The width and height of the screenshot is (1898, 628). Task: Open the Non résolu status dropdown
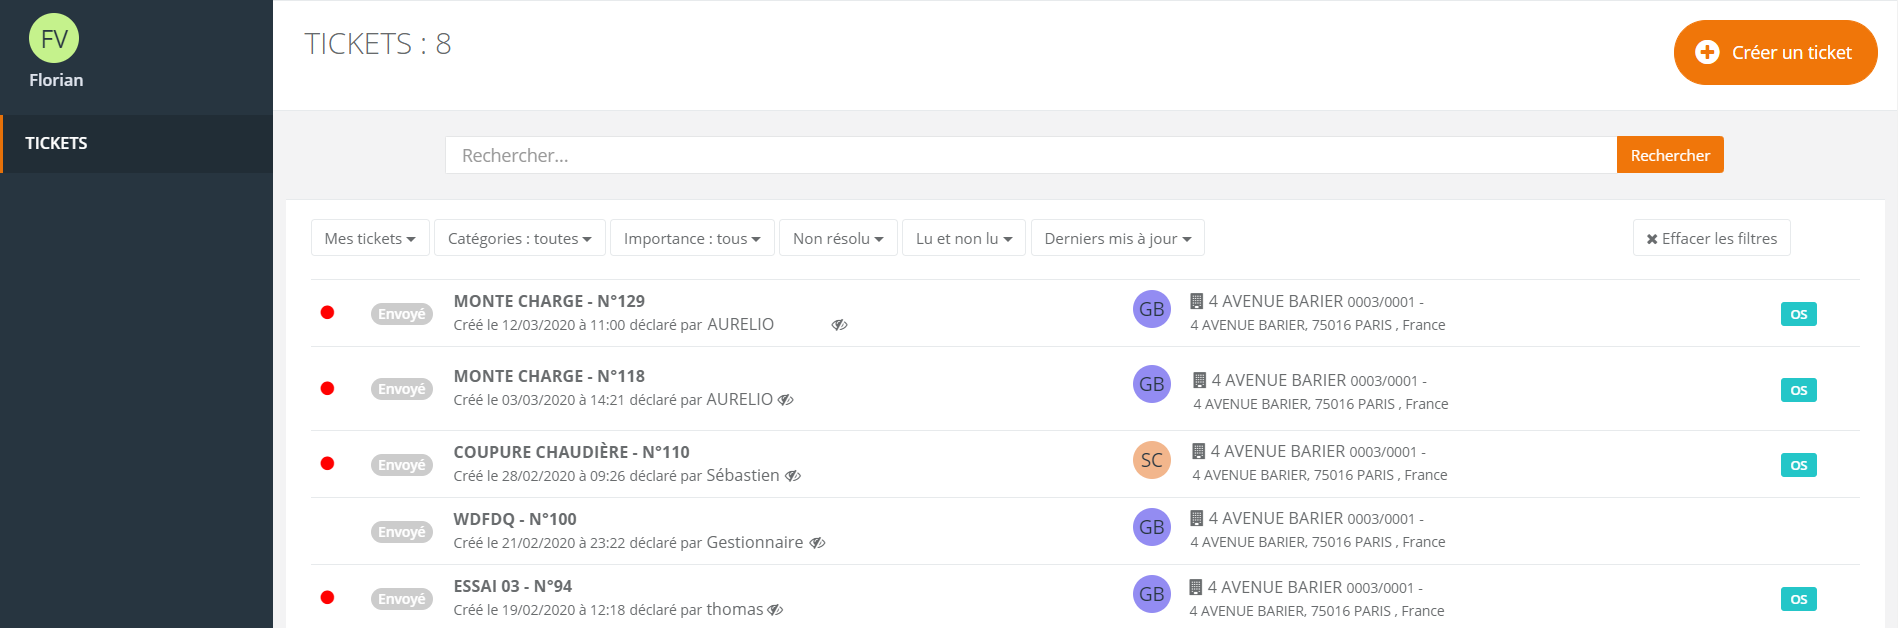pyautogui.click(x=838, y=238)
